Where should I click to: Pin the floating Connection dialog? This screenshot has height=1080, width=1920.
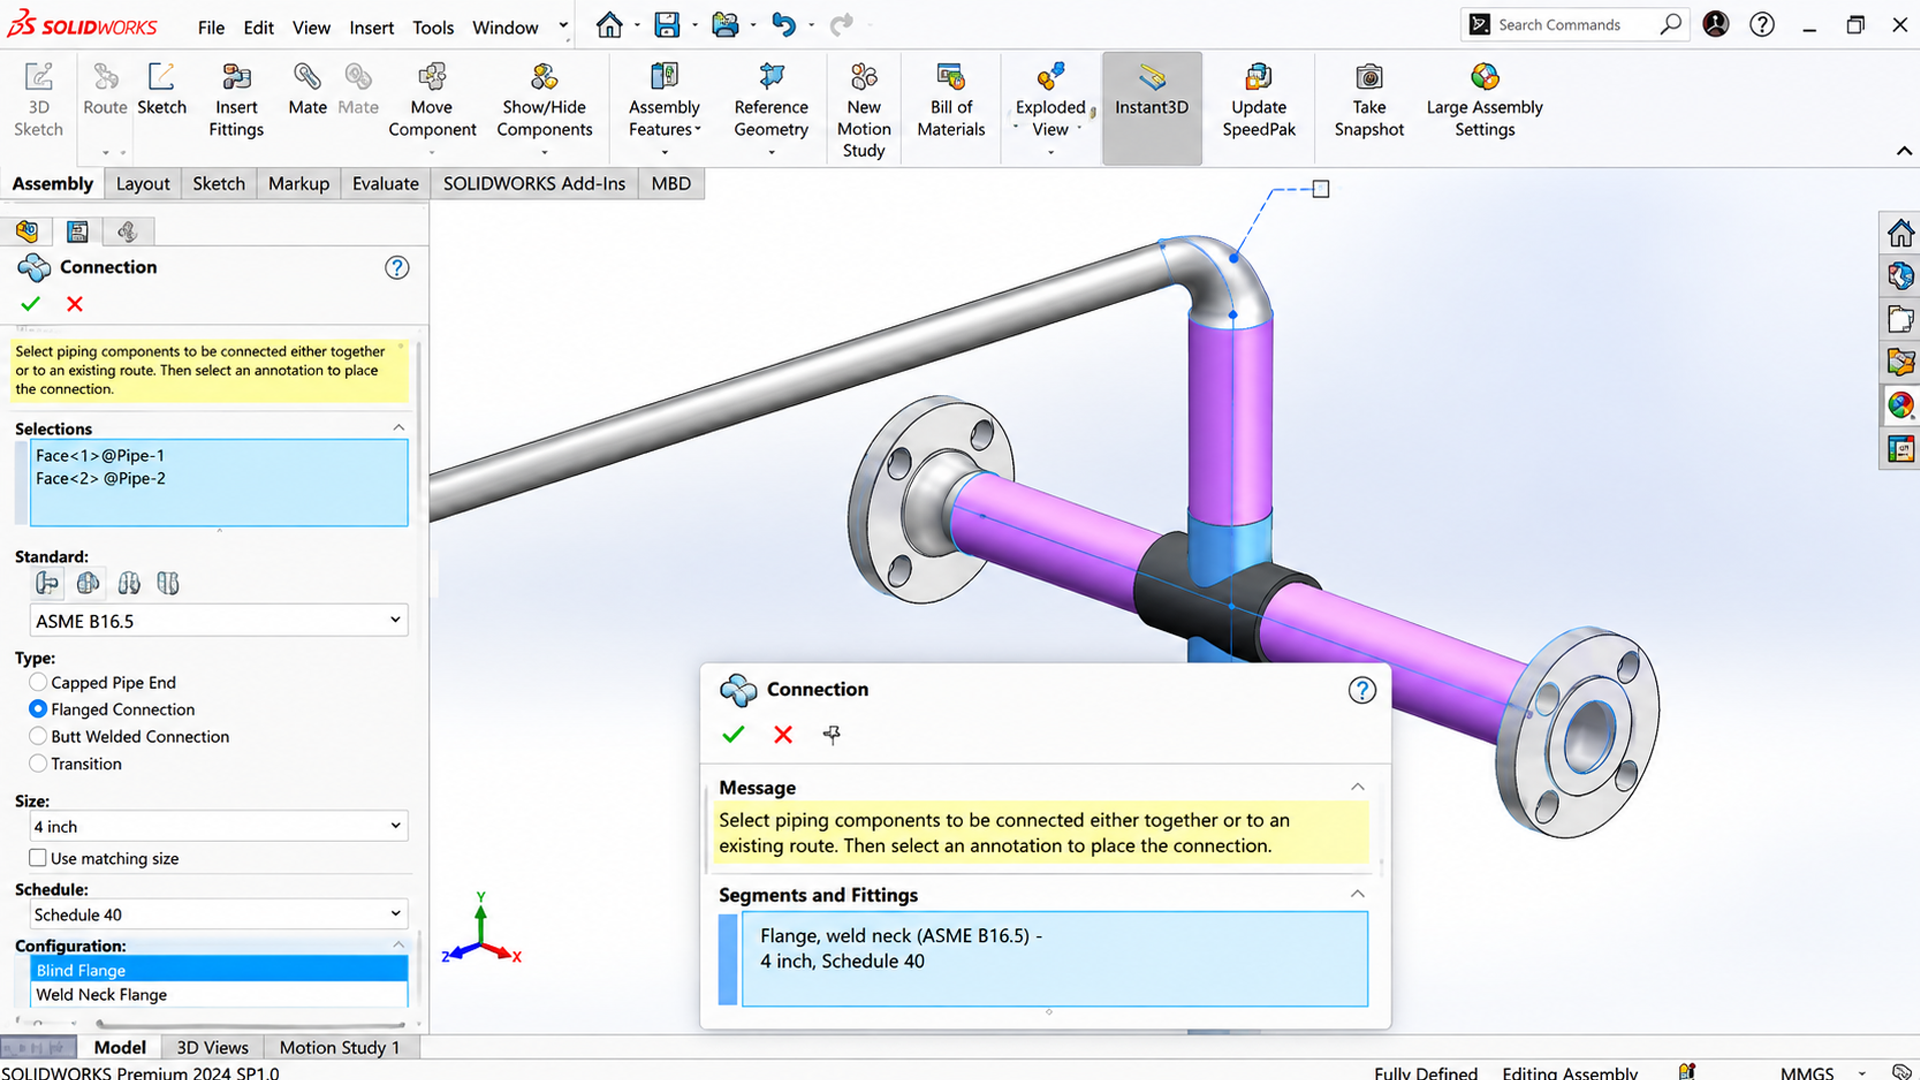[831, 735]
